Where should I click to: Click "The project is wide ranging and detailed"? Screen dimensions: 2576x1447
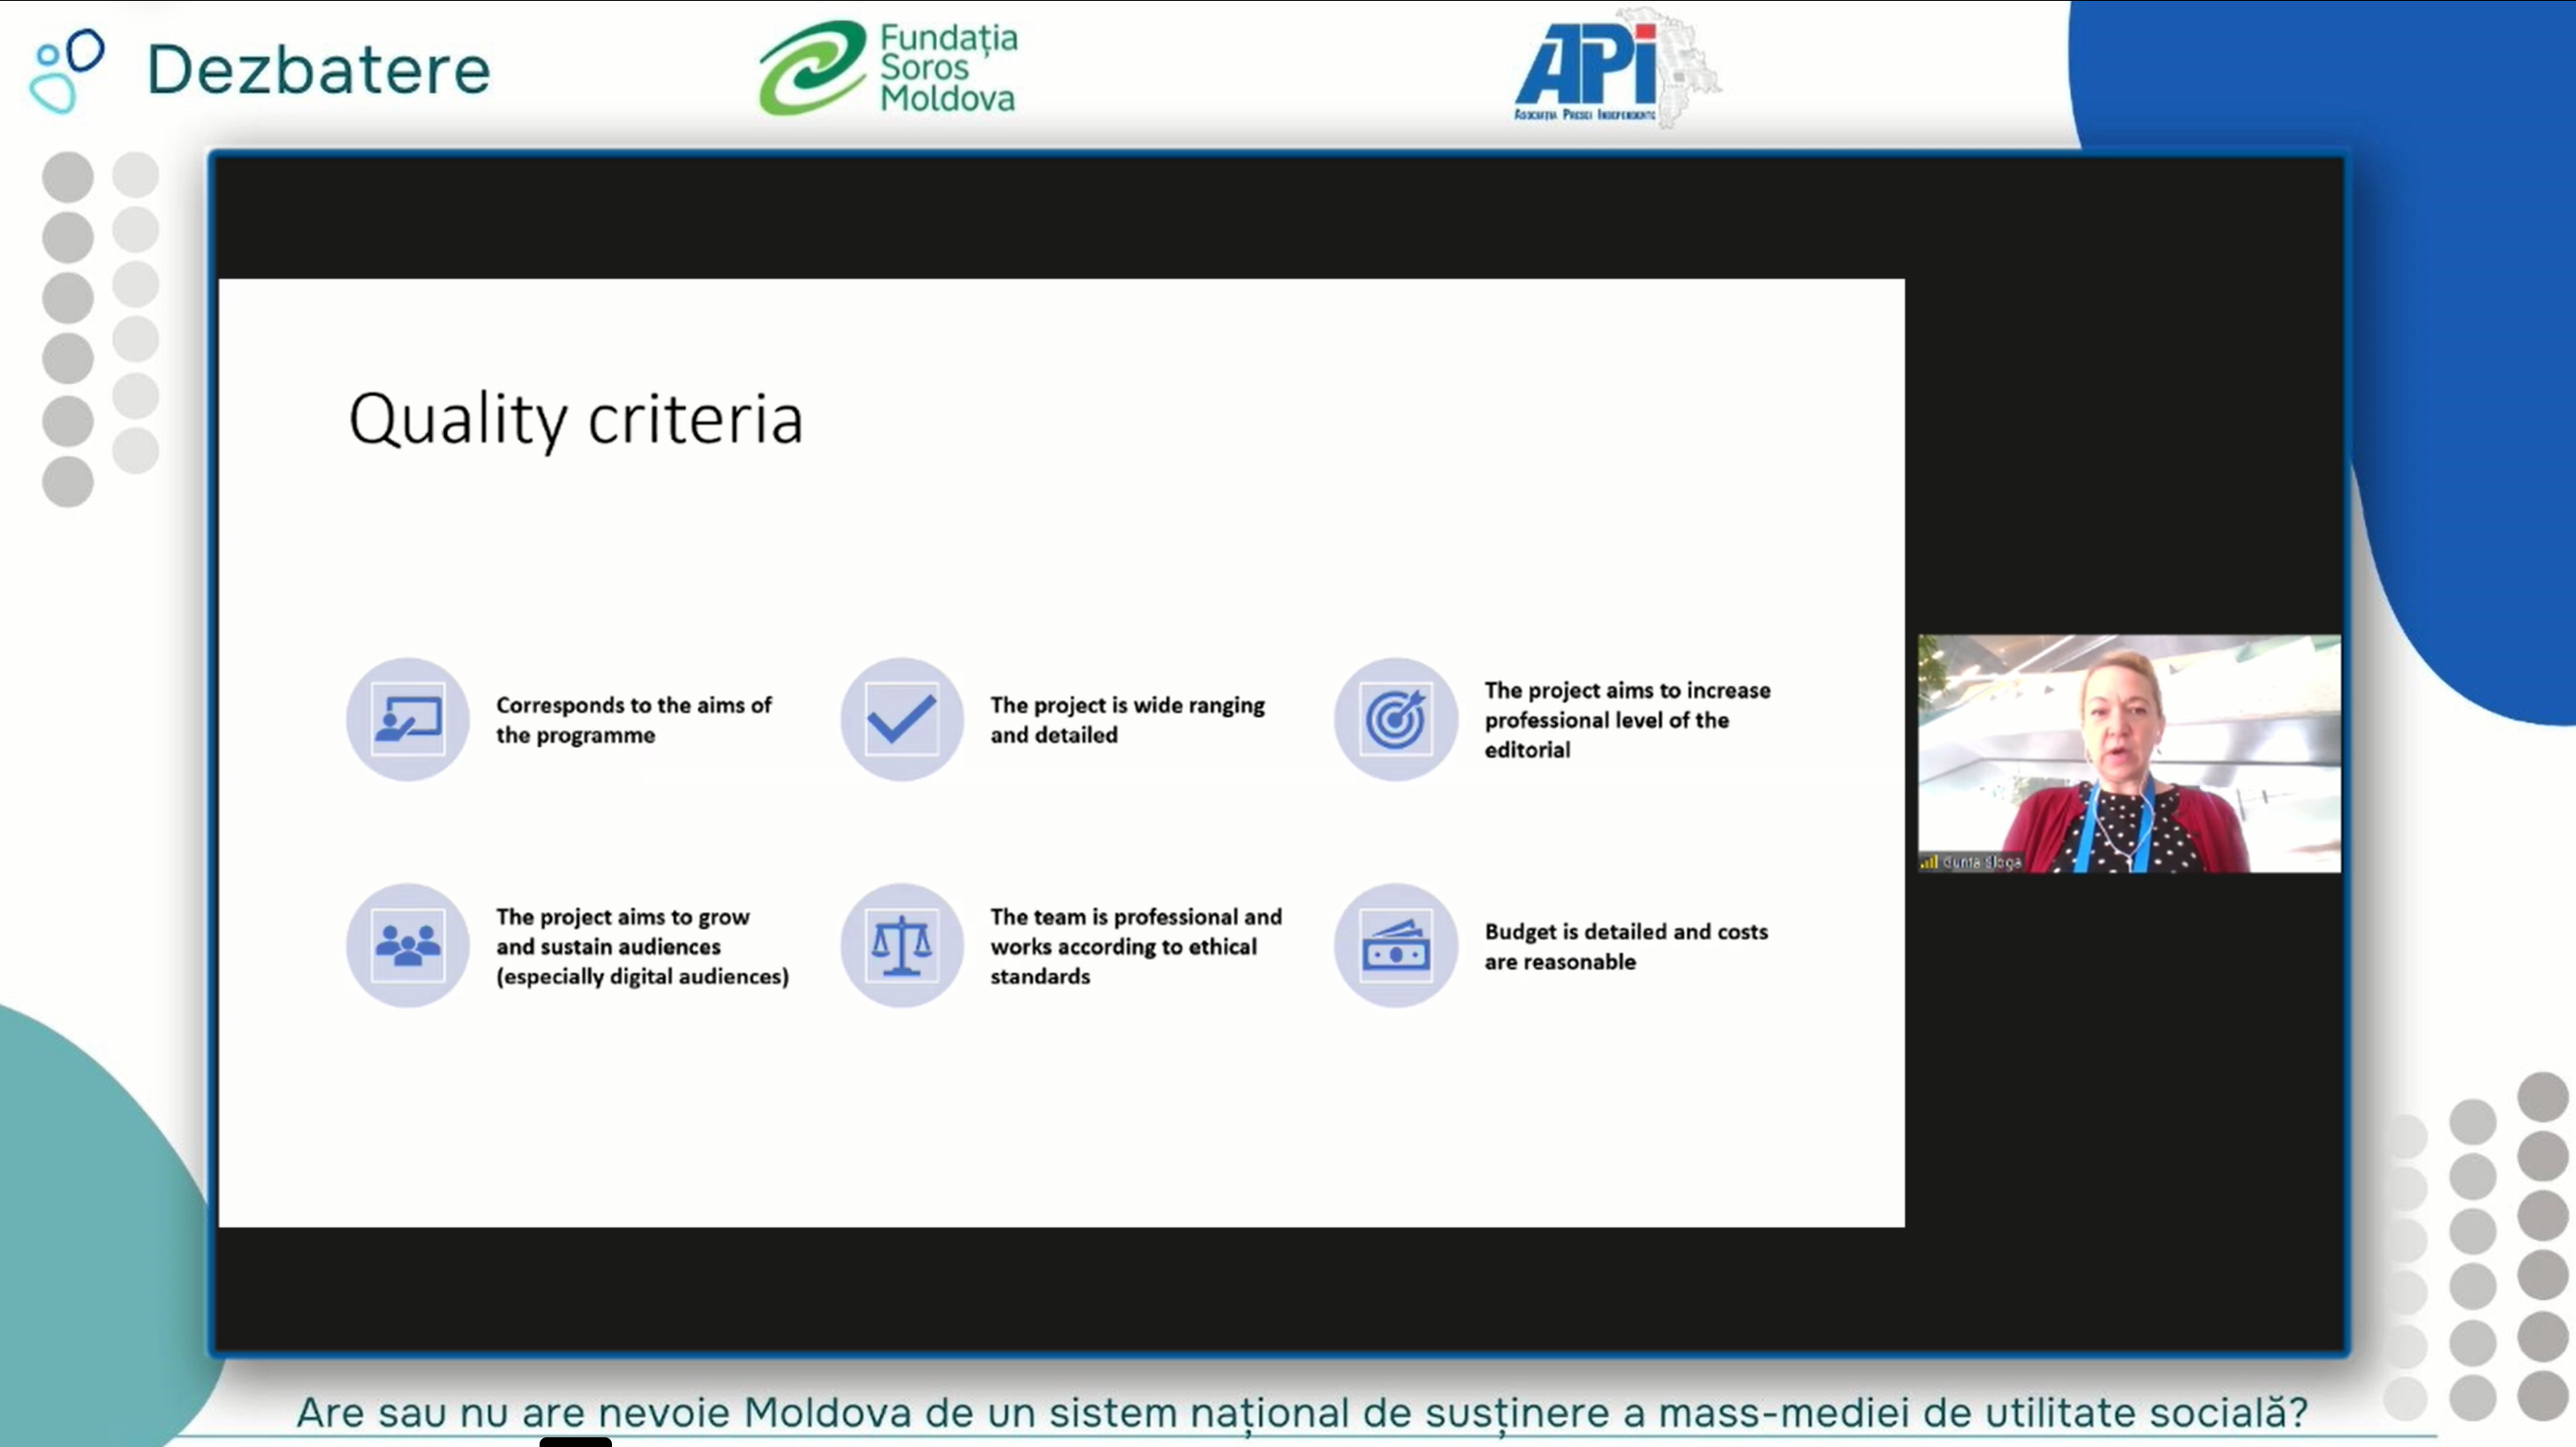coord(1127,720)
